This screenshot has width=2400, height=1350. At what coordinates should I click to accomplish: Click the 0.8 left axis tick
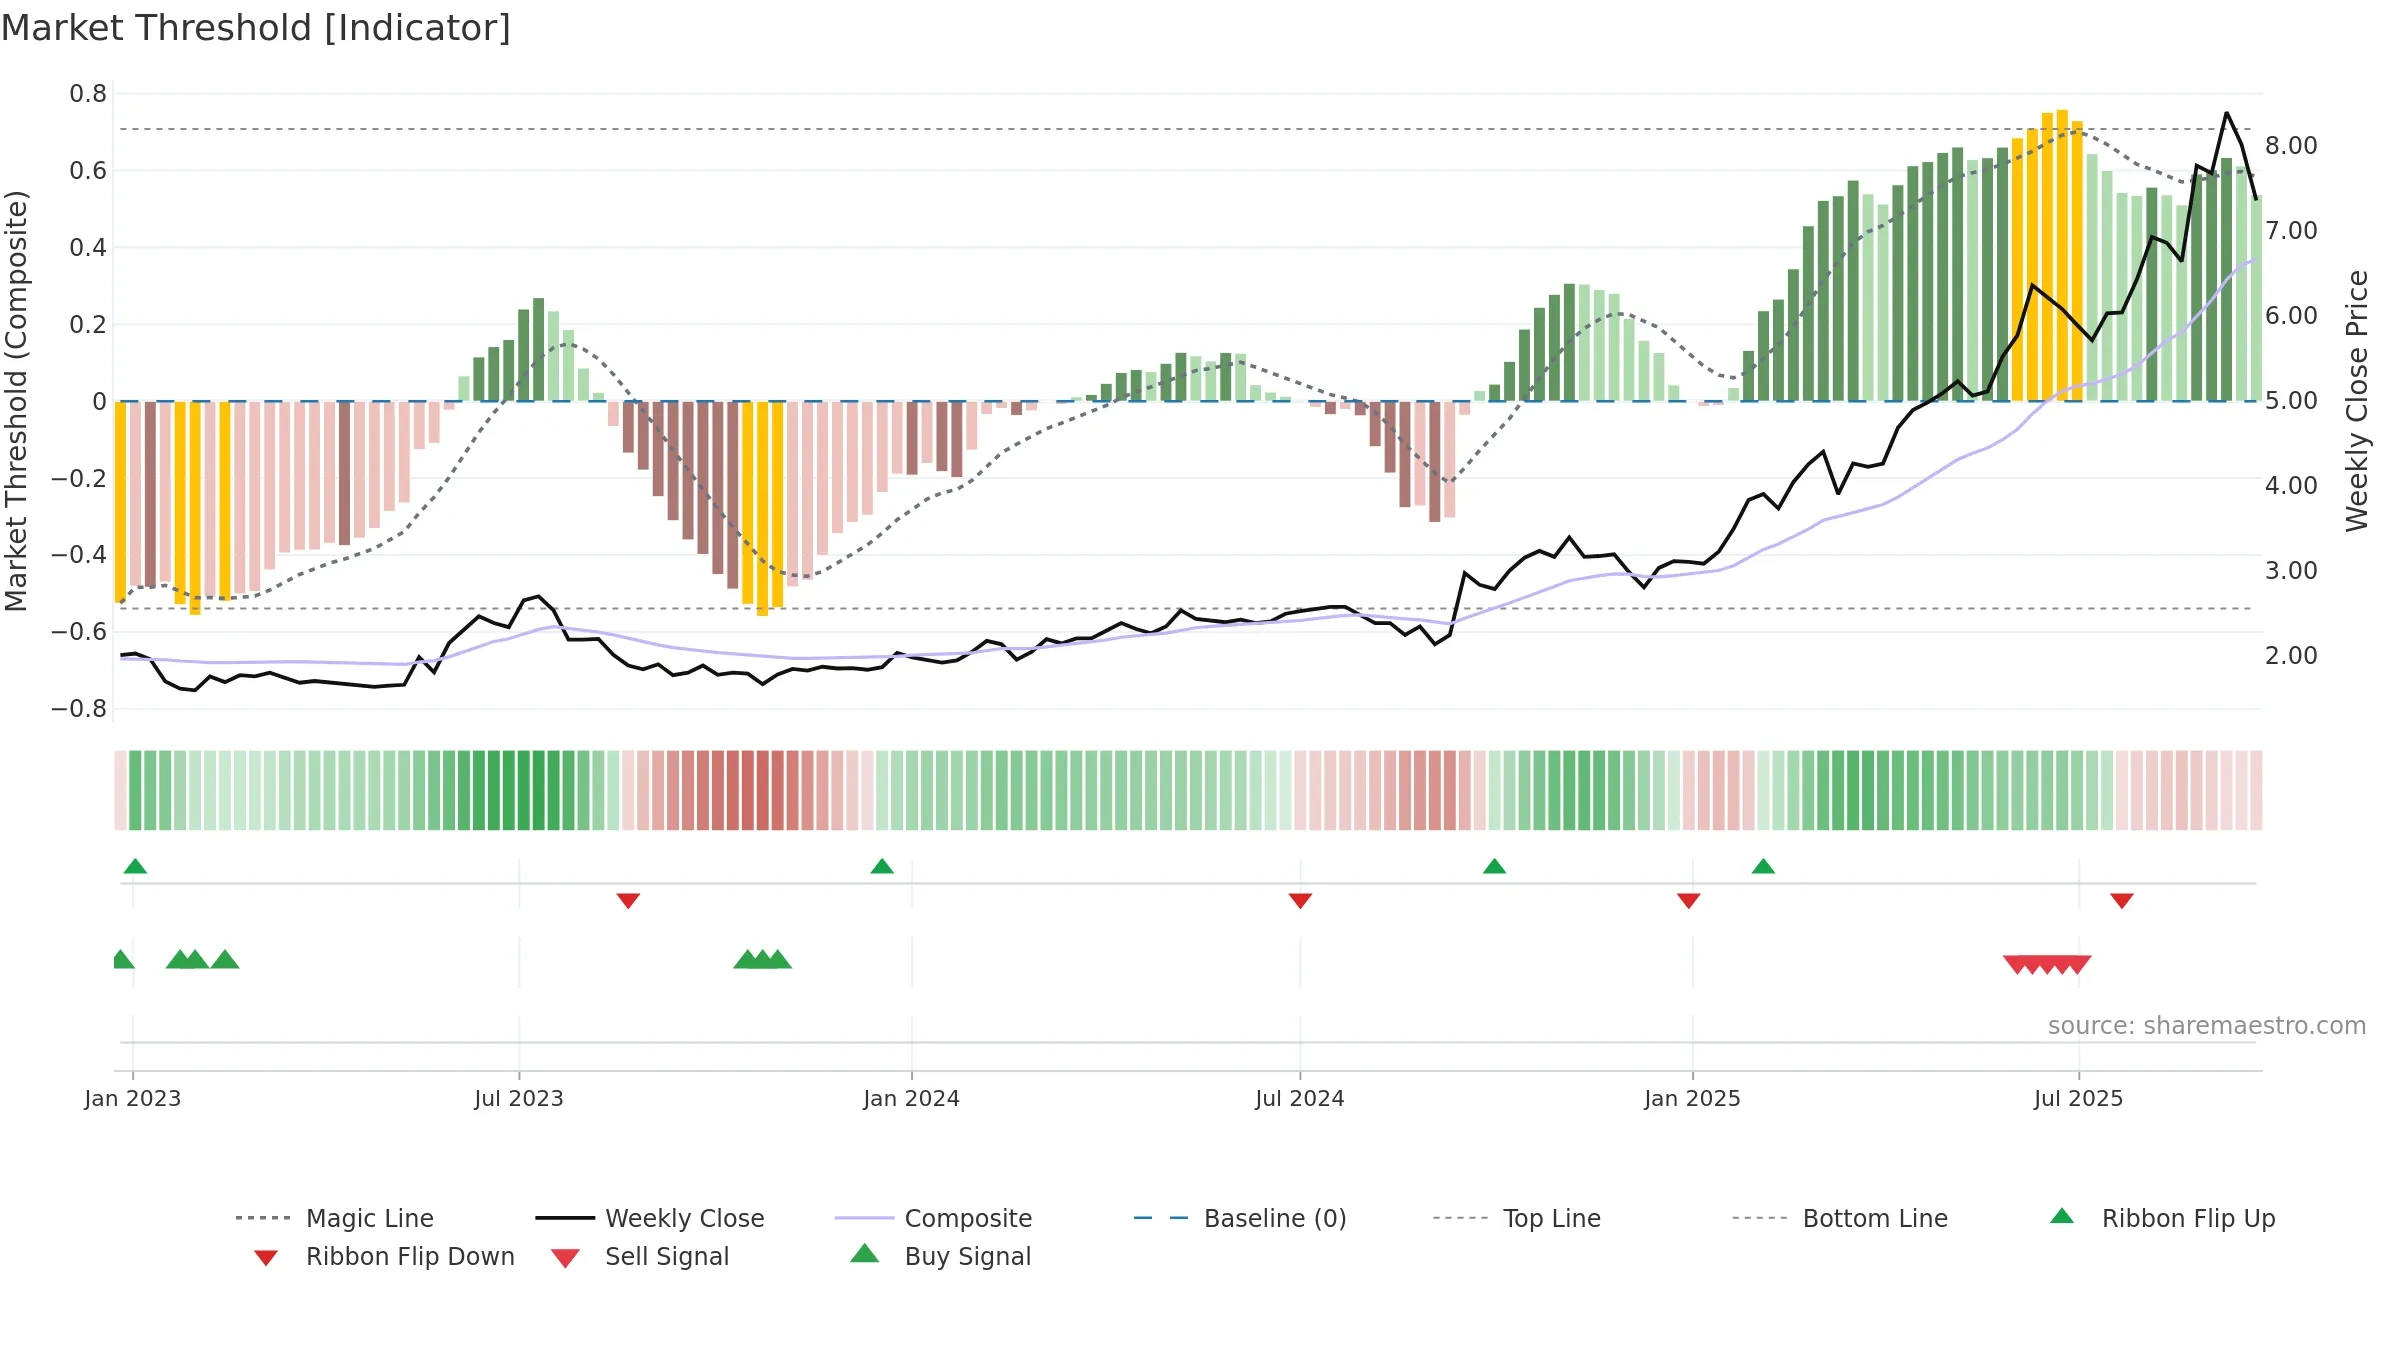[x=88, y=94]
